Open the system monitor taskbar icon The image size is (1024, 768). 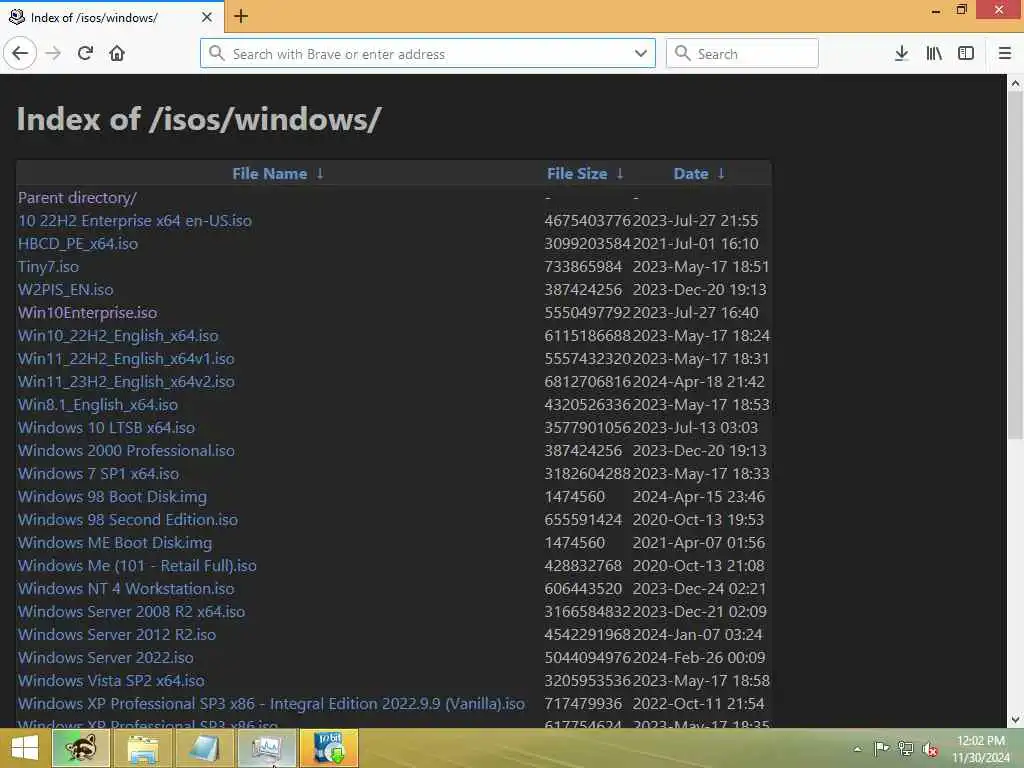point(267,748)
